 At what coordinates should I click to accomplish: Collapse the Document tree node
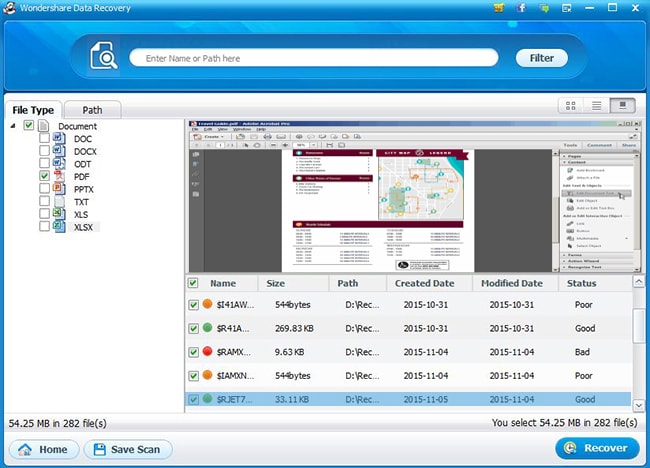point(13,126)
